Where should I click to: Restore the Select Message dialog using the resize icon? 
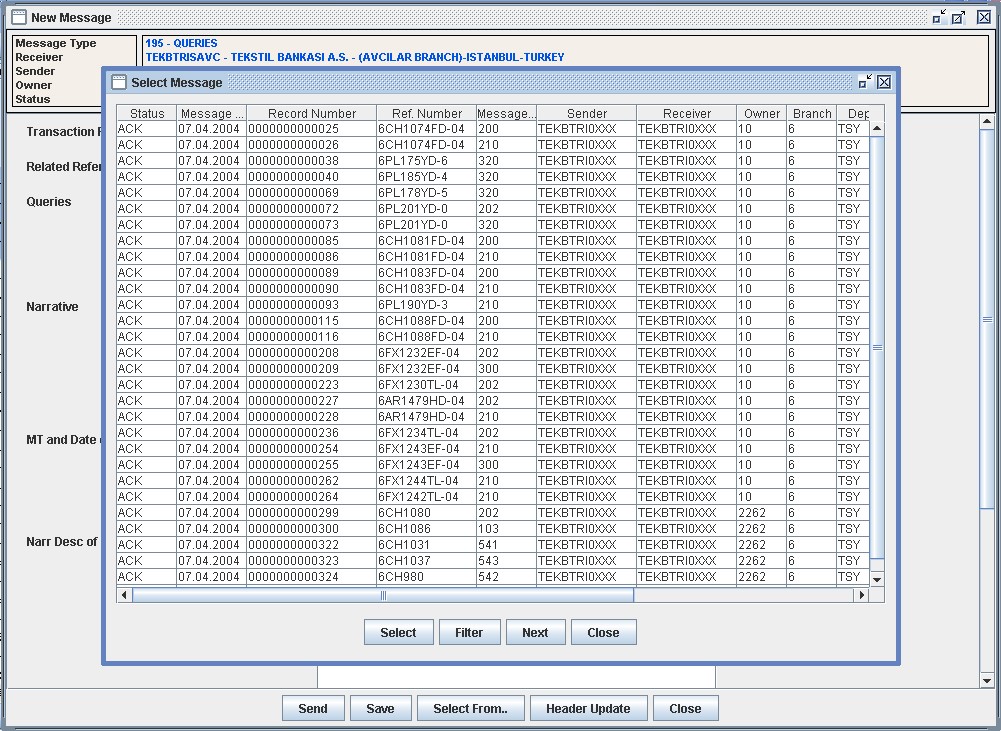tap(865, 82)
